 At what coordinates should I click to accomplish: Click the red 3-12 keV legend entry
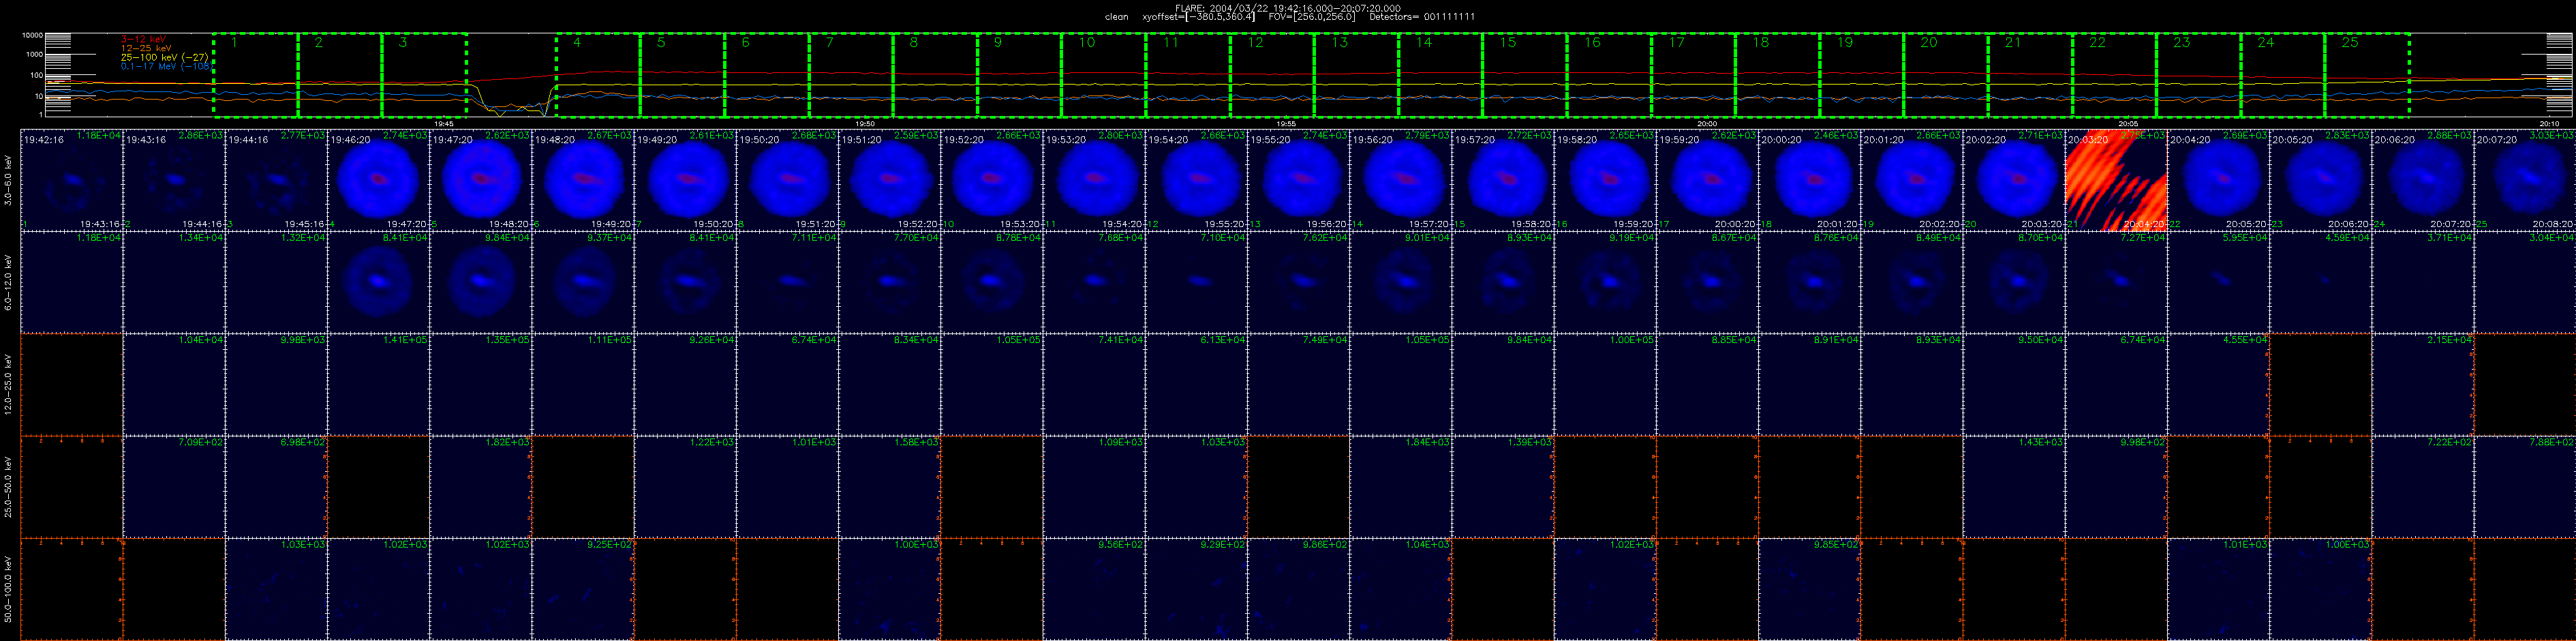coord(144,39)
